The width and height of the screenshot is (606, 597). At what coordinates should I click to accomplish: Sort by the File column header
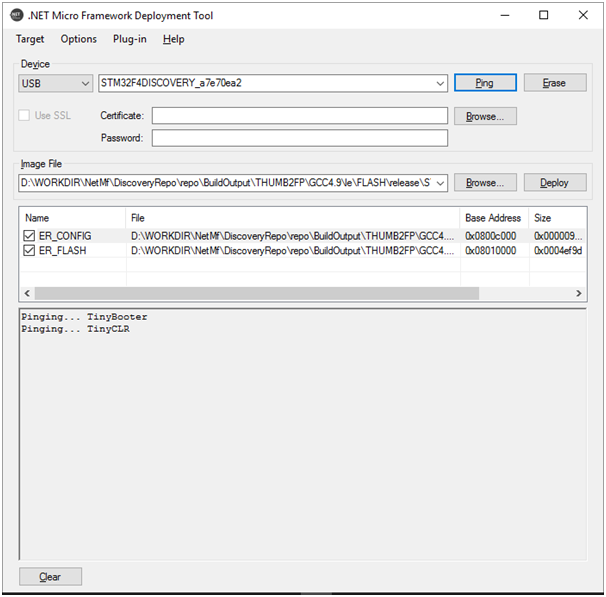[293, 218]
